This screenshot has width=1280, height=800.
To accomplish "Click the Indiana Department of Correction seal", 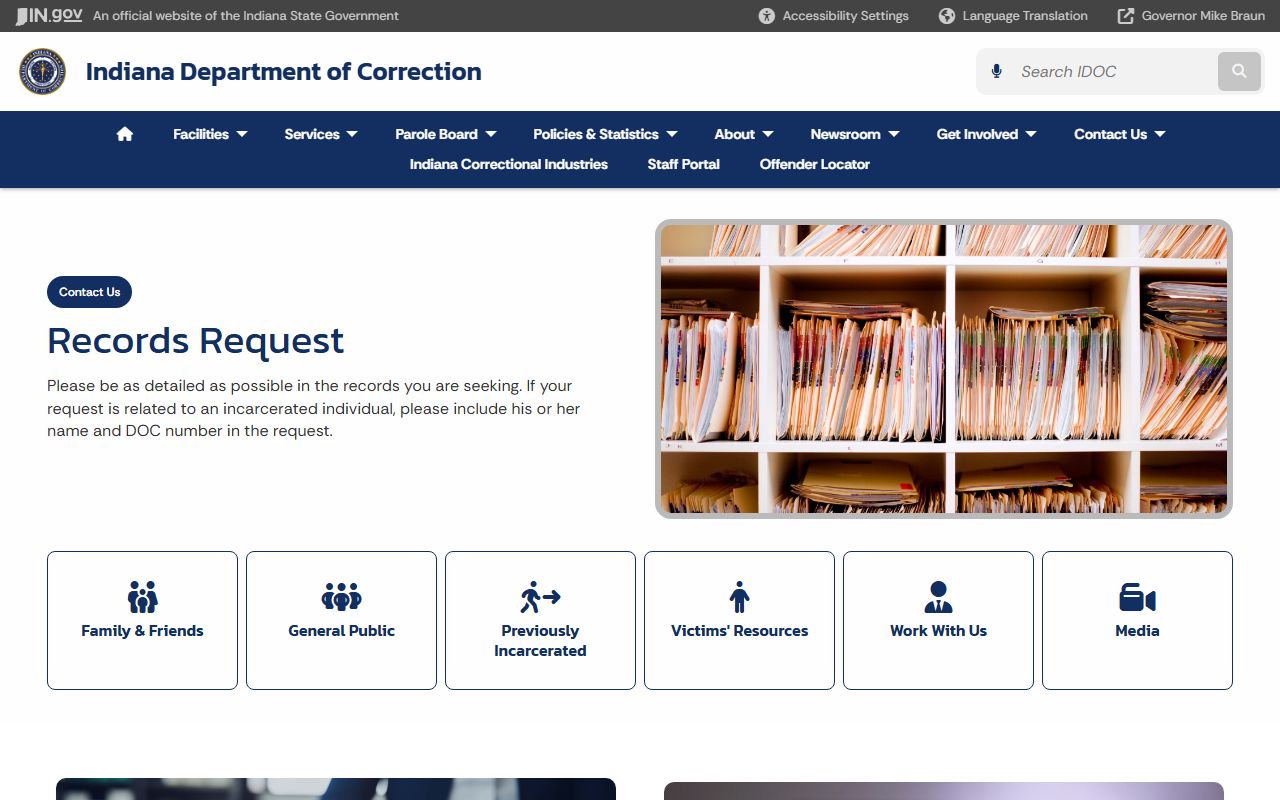I will coord(42,72).
